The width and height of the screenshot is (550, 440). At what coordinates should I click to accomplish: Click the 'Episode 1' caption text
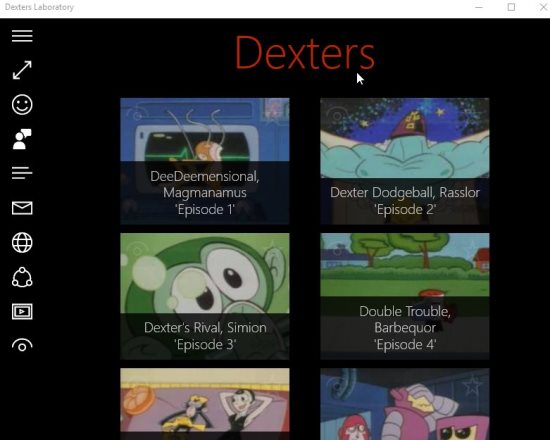(x=205, y=209)
